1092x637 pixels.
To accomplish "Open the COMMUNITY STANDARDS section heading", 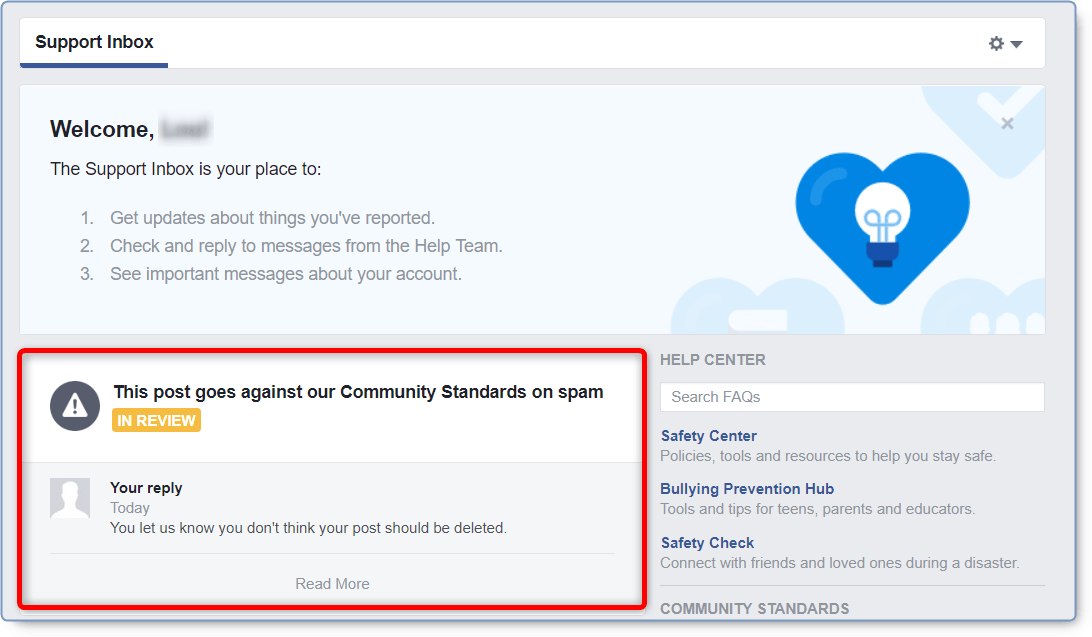I will point(755,608).
